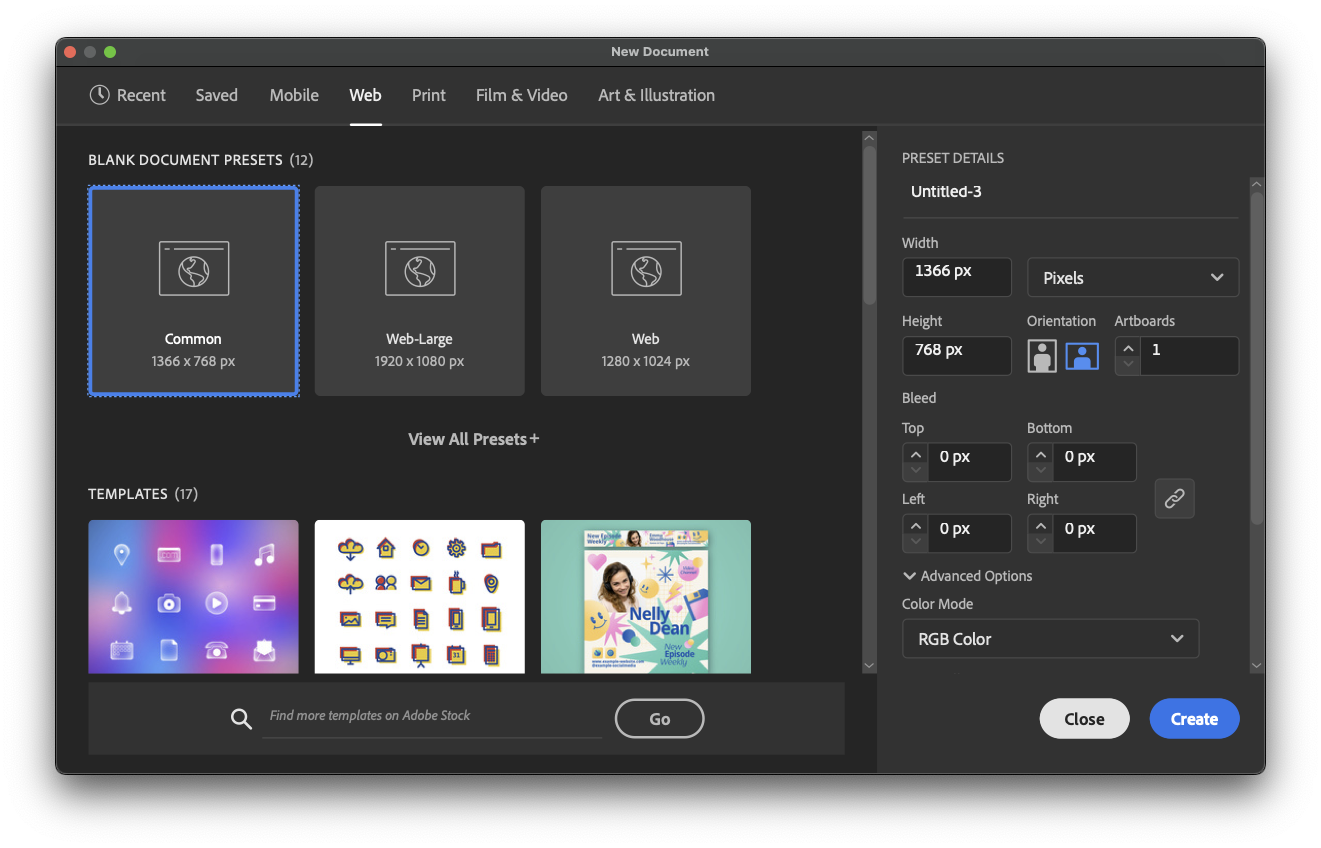Viewport: 1321px width, 848px height.
Task: Click preset details scrollbar down arrow
Action: [x=1257, y=665]
